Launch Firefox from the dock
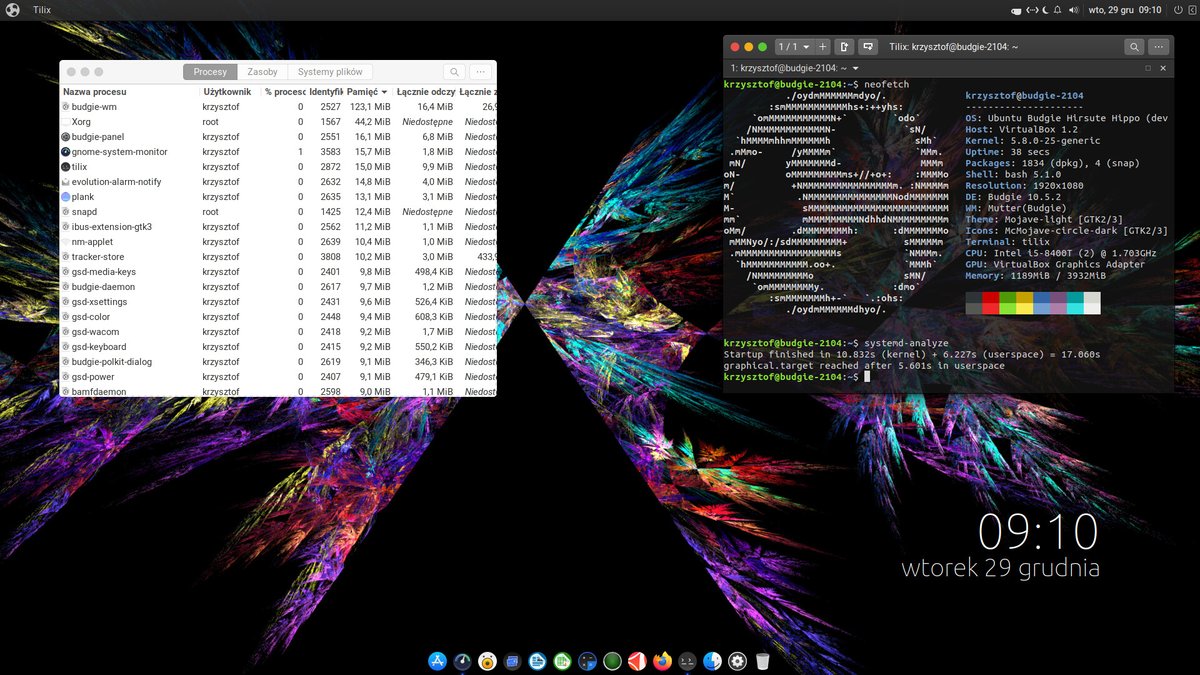 pos(662,661)
